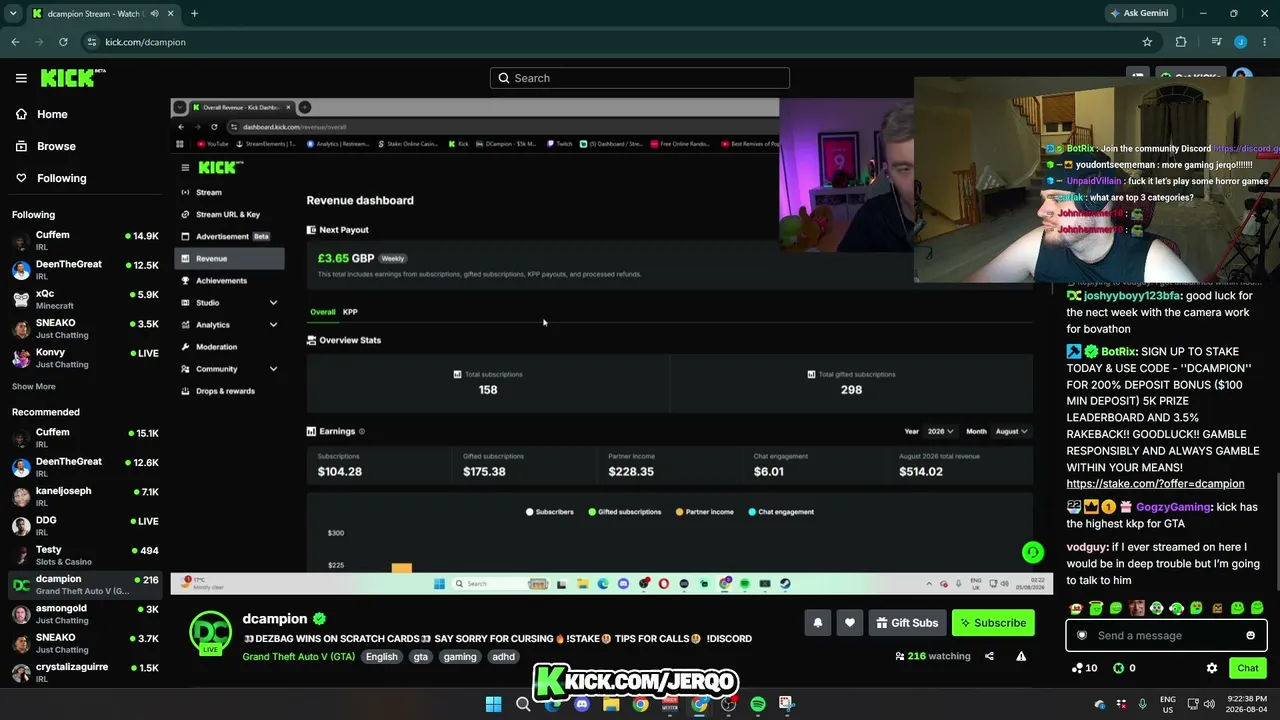Open File Explorer from the taskbar

(x=611, y=704)
